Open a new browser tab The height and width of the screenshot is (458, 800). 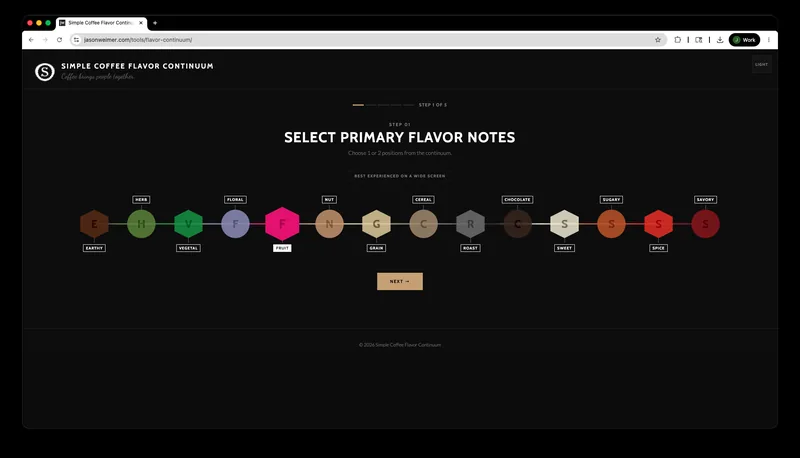pos(155,23)
